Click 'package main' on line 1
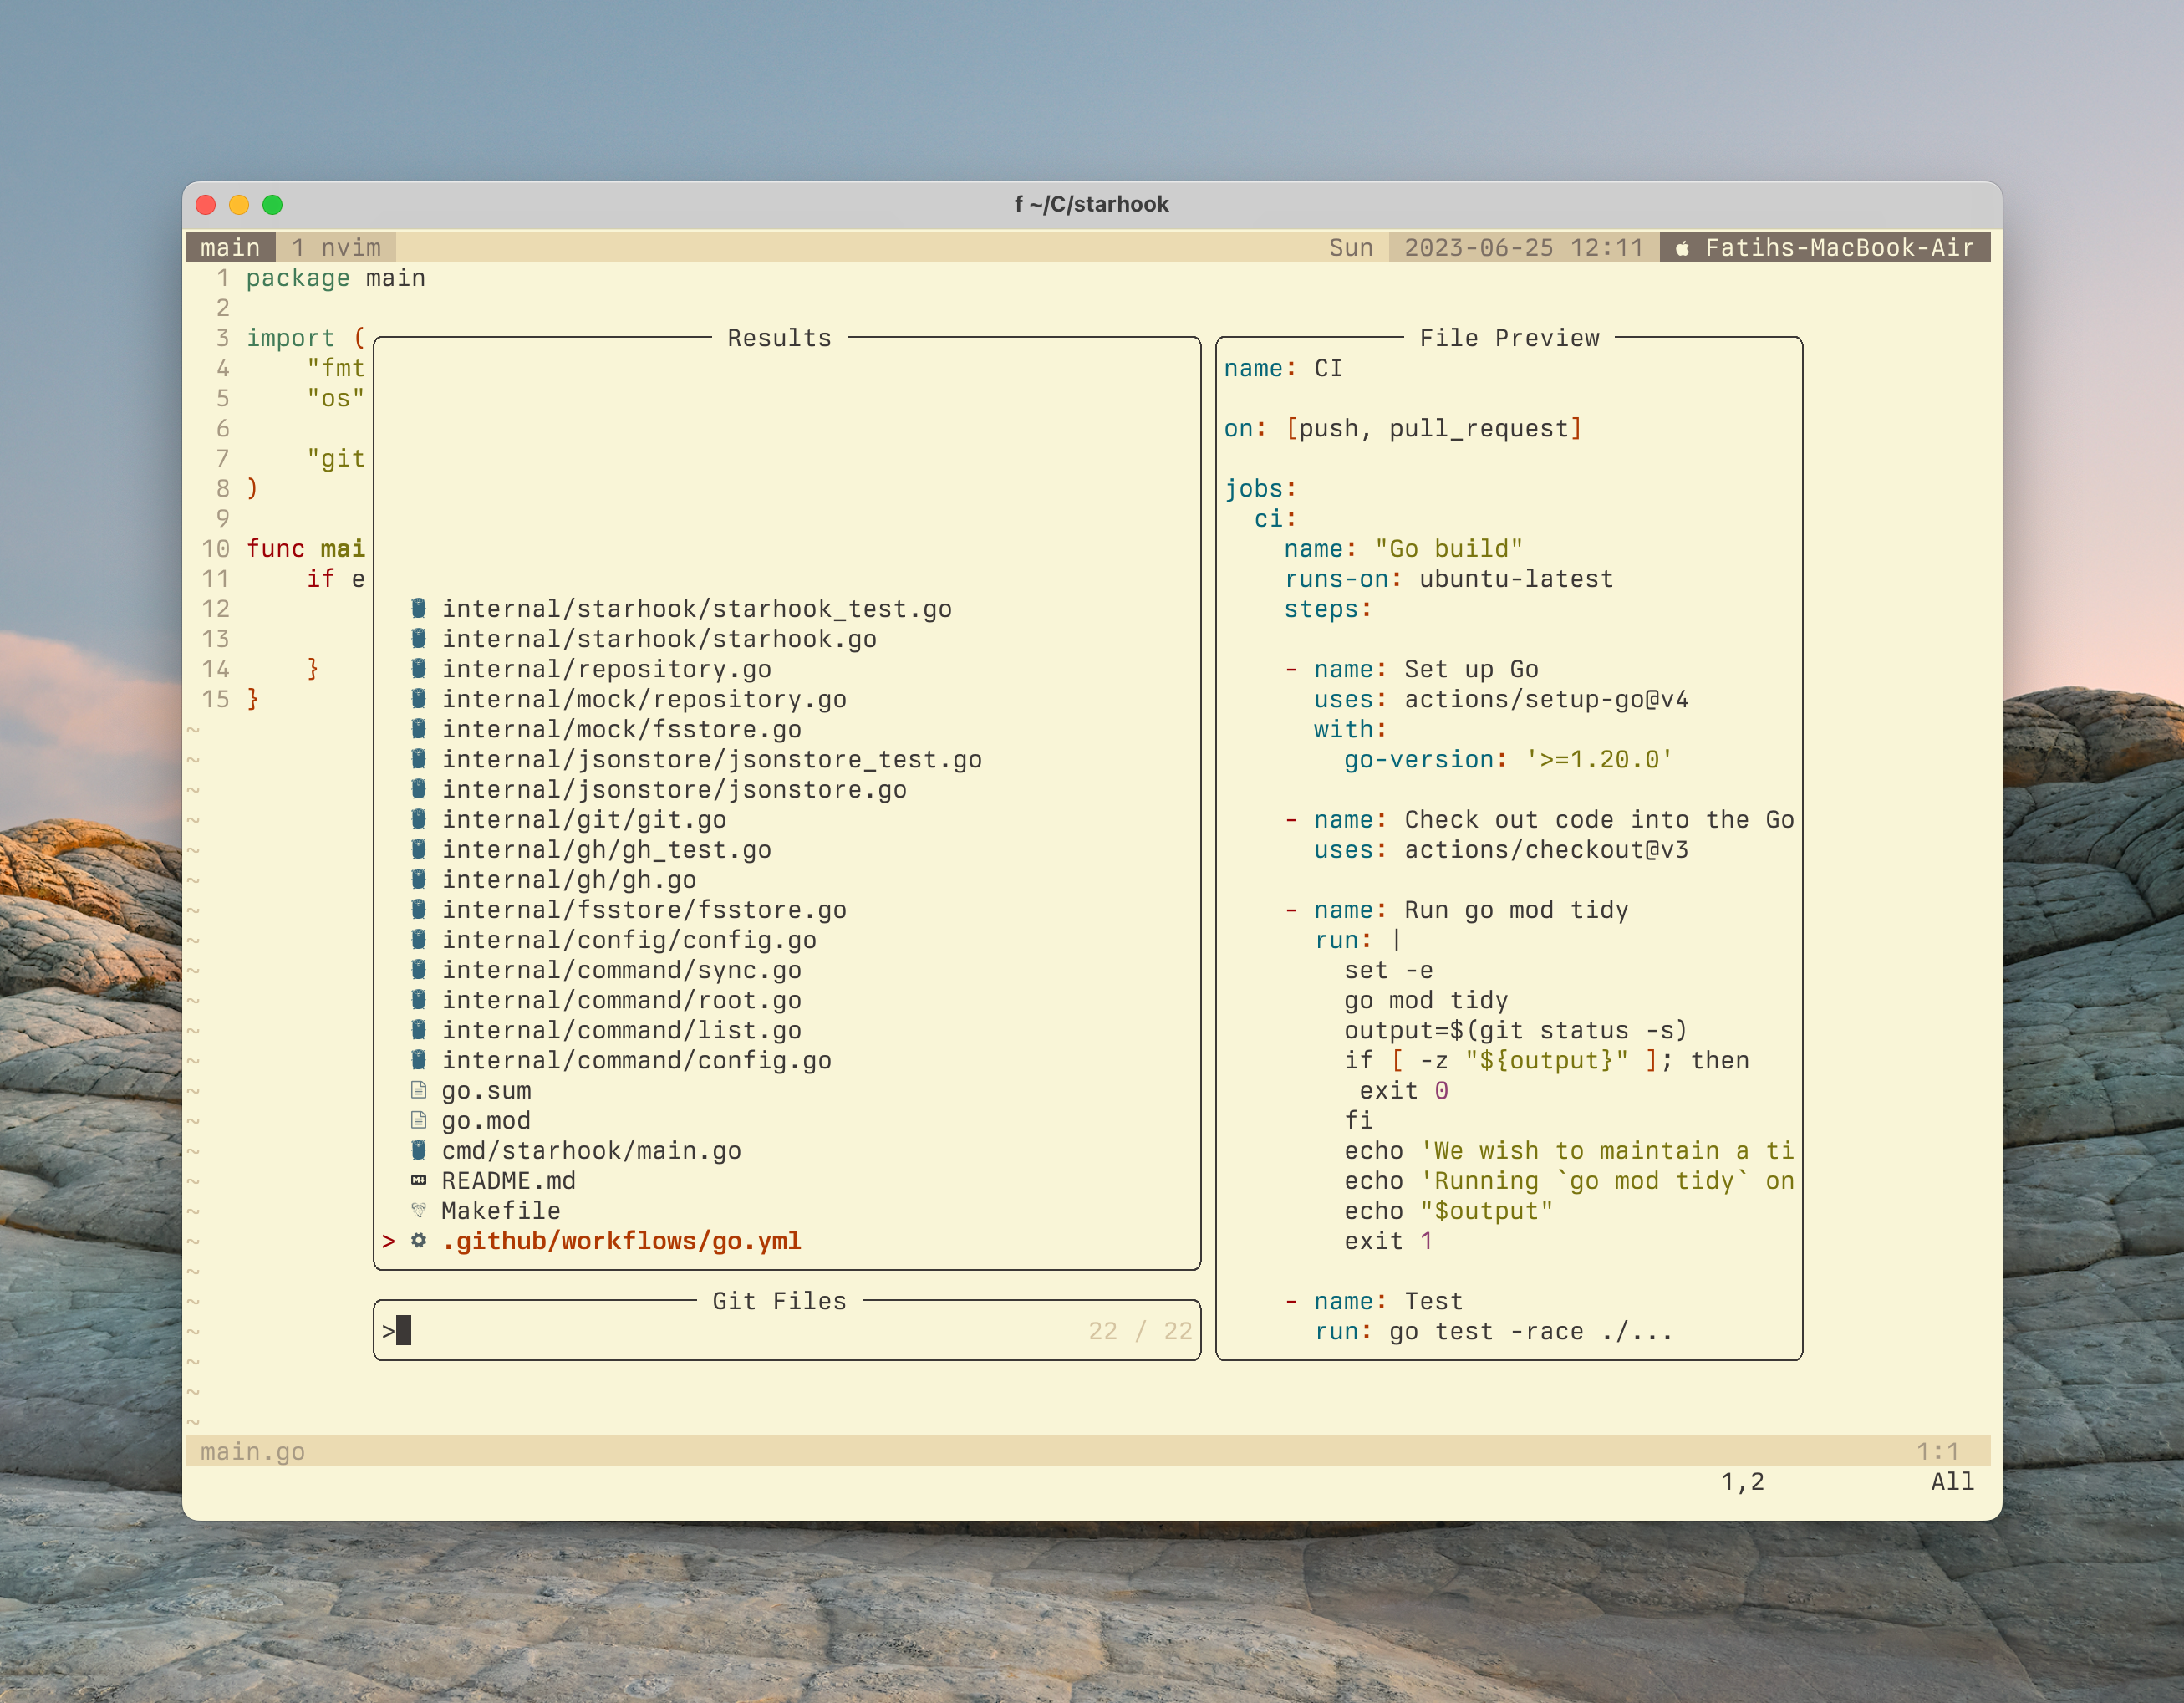 tap(336, 278)
